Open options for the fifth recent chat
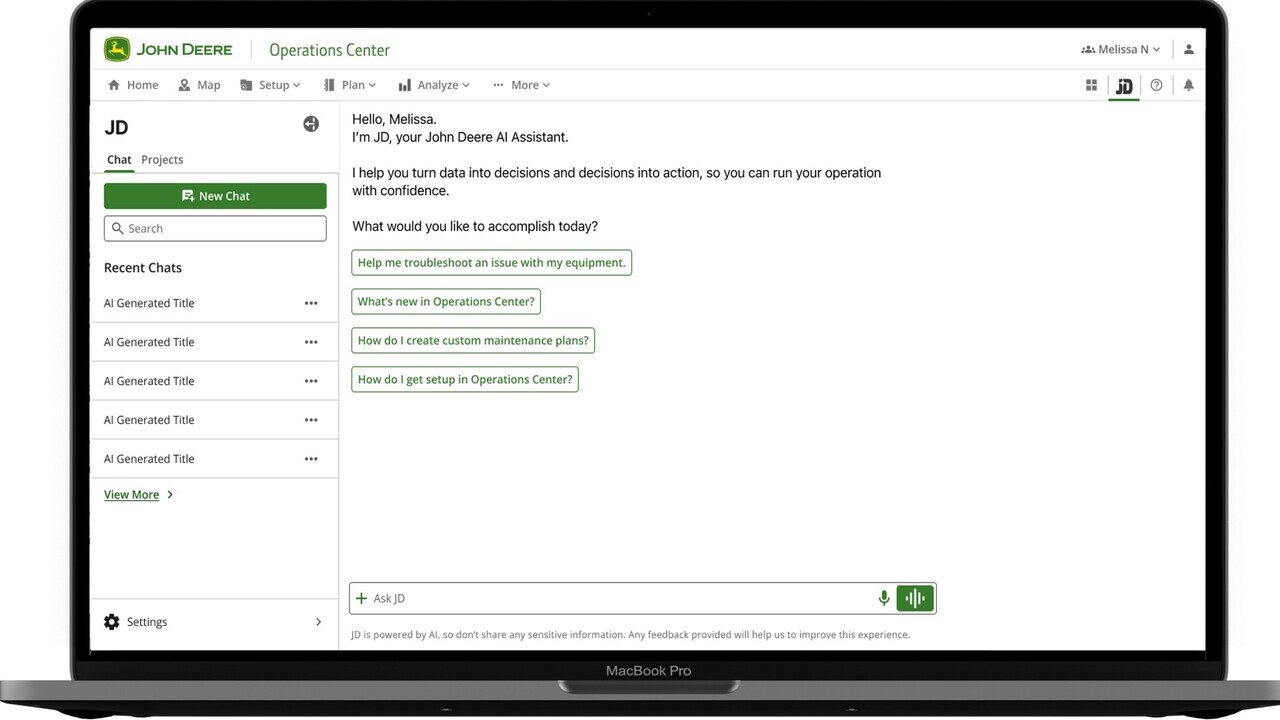This screenshot has height=720, width=1280. click(311, 459)
